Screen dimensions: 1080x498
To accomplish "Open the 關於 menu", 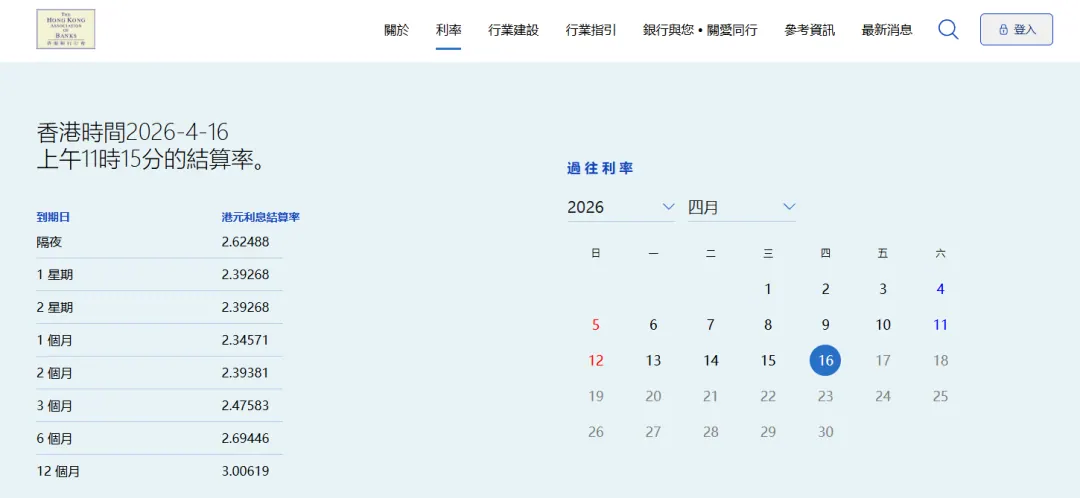I will click(396, 30).
